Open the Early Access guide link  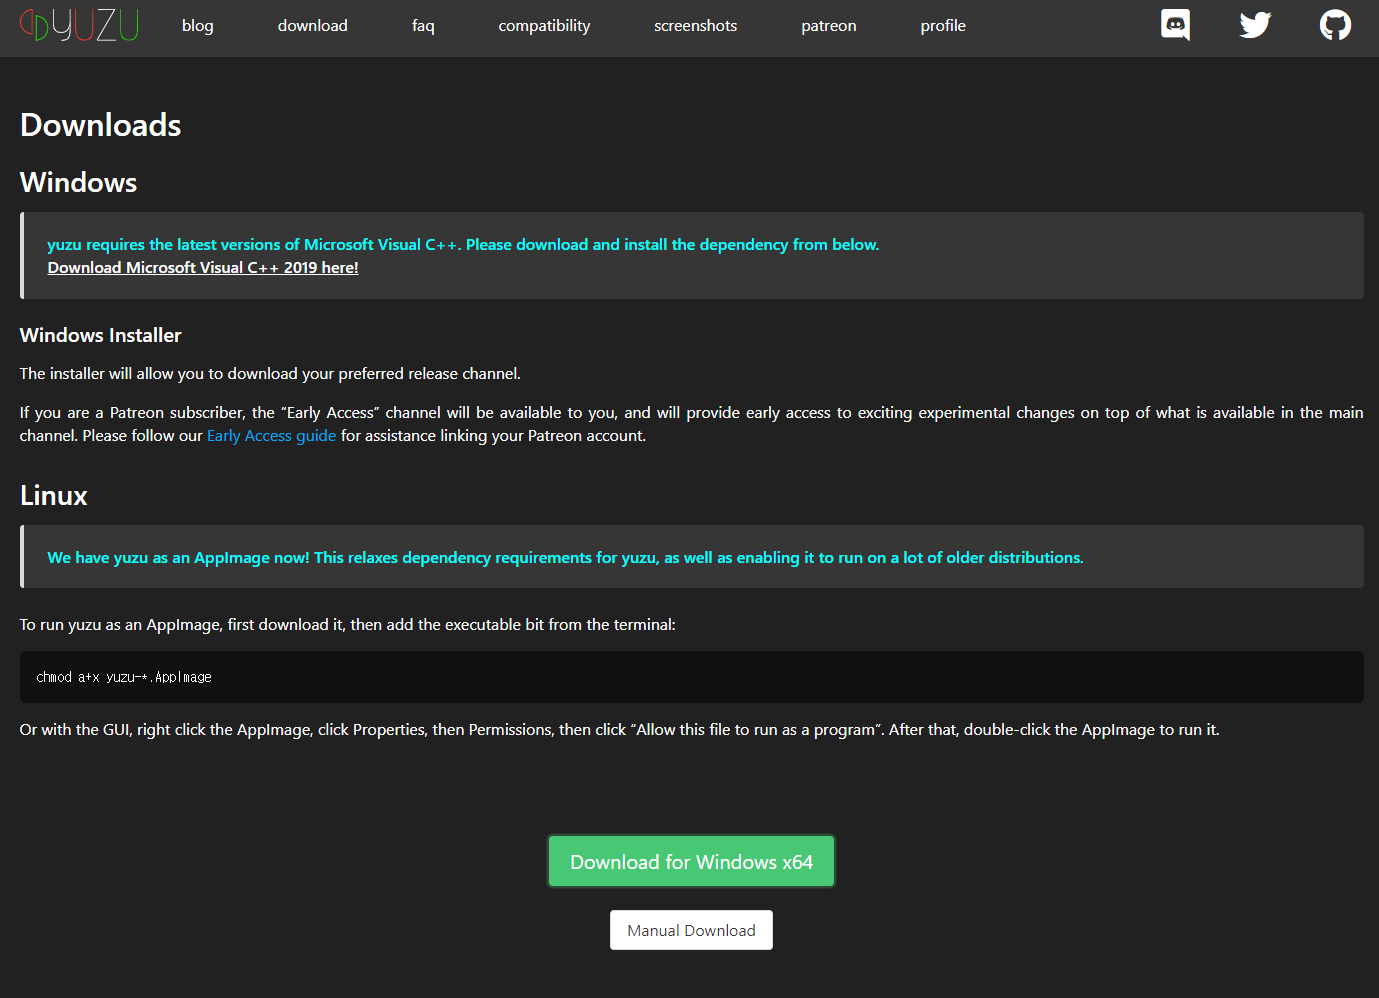pos(271,436)
